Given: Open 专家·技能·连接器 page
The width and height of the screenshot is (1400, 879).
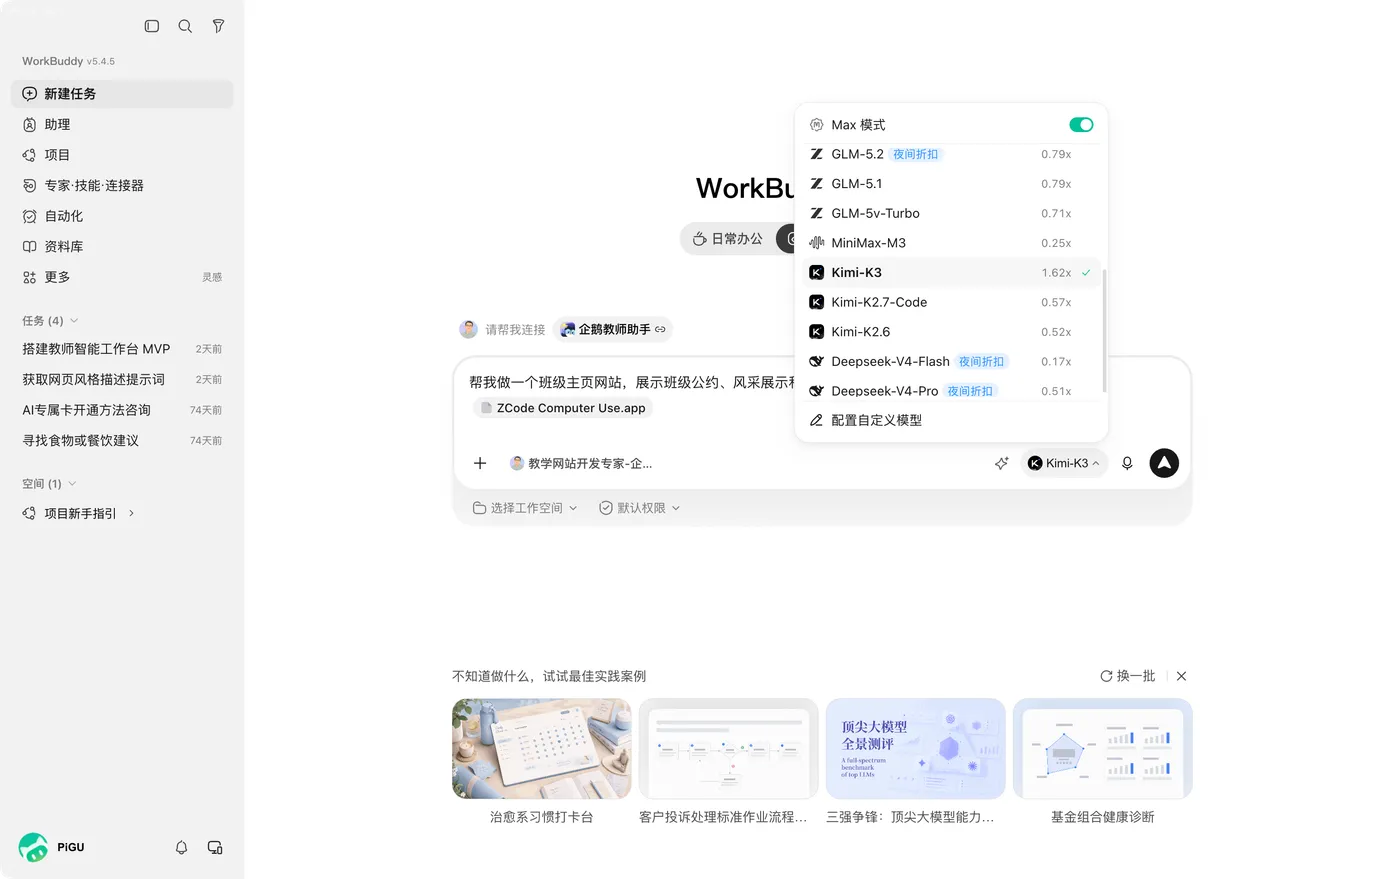Looking at the screenshot, I should pos(122,186).
